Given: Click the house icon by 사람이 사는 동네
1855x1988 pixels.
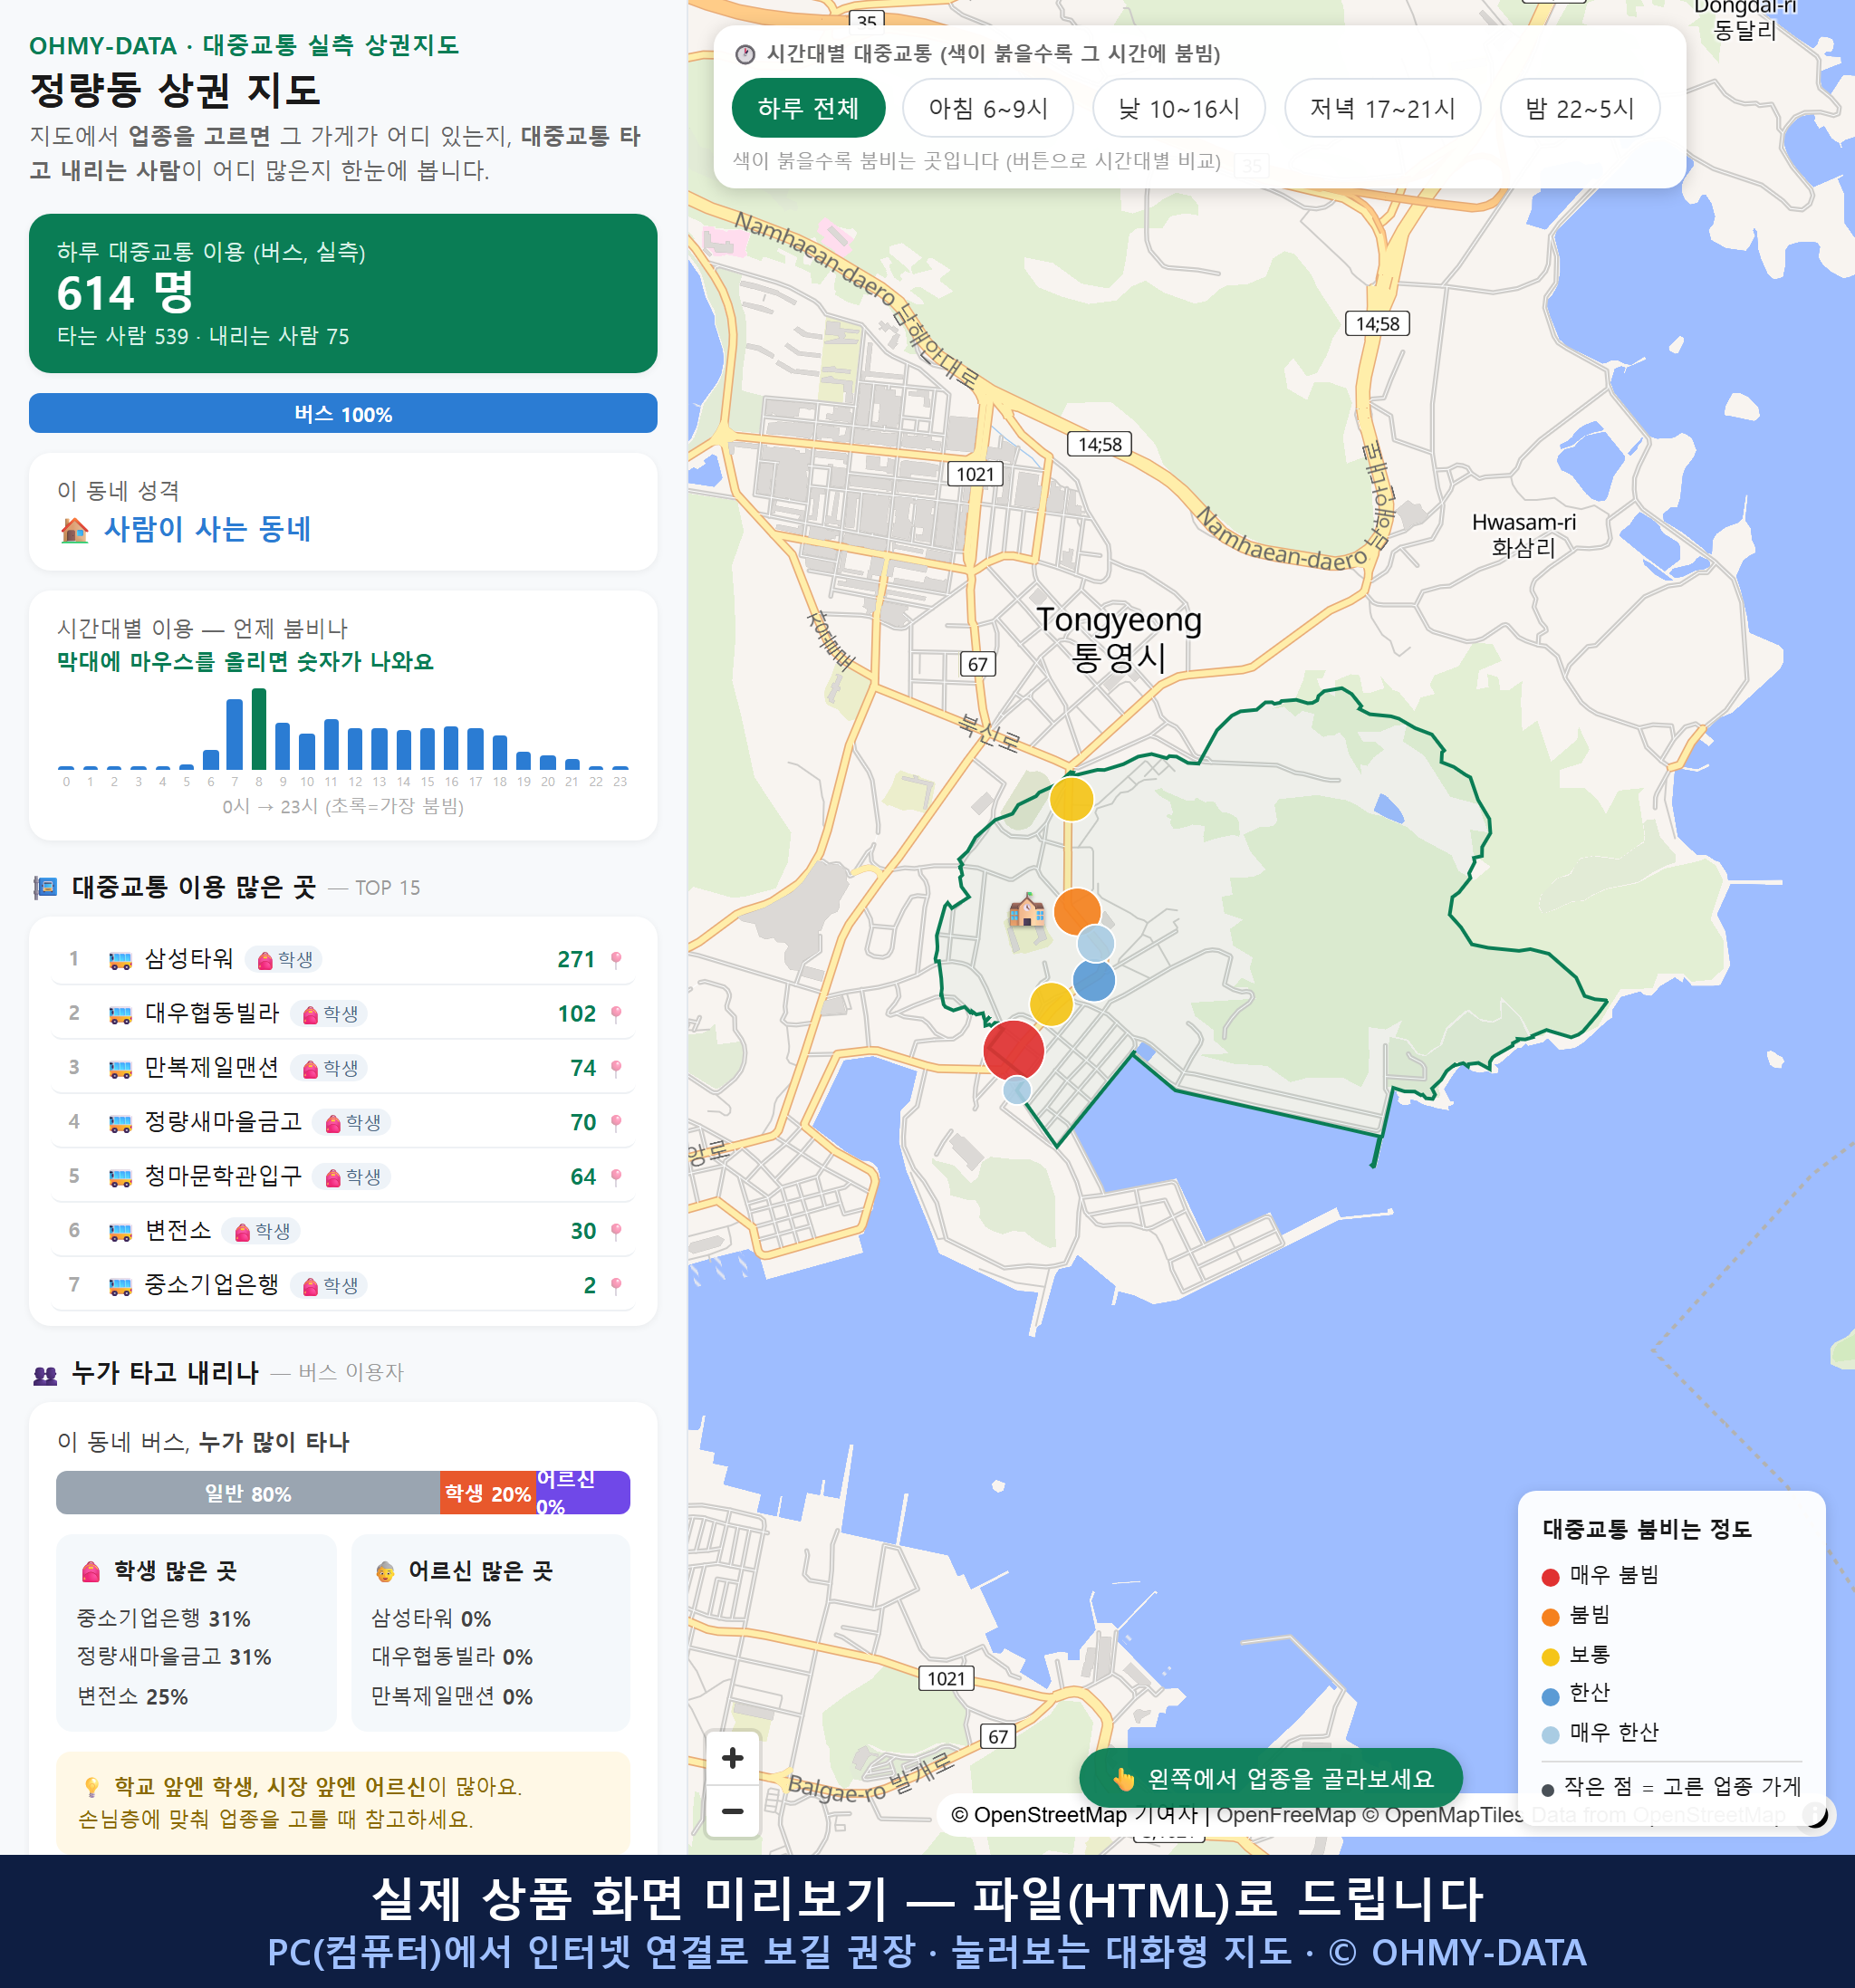Looking at the screenshot, I should pos(74,530).
